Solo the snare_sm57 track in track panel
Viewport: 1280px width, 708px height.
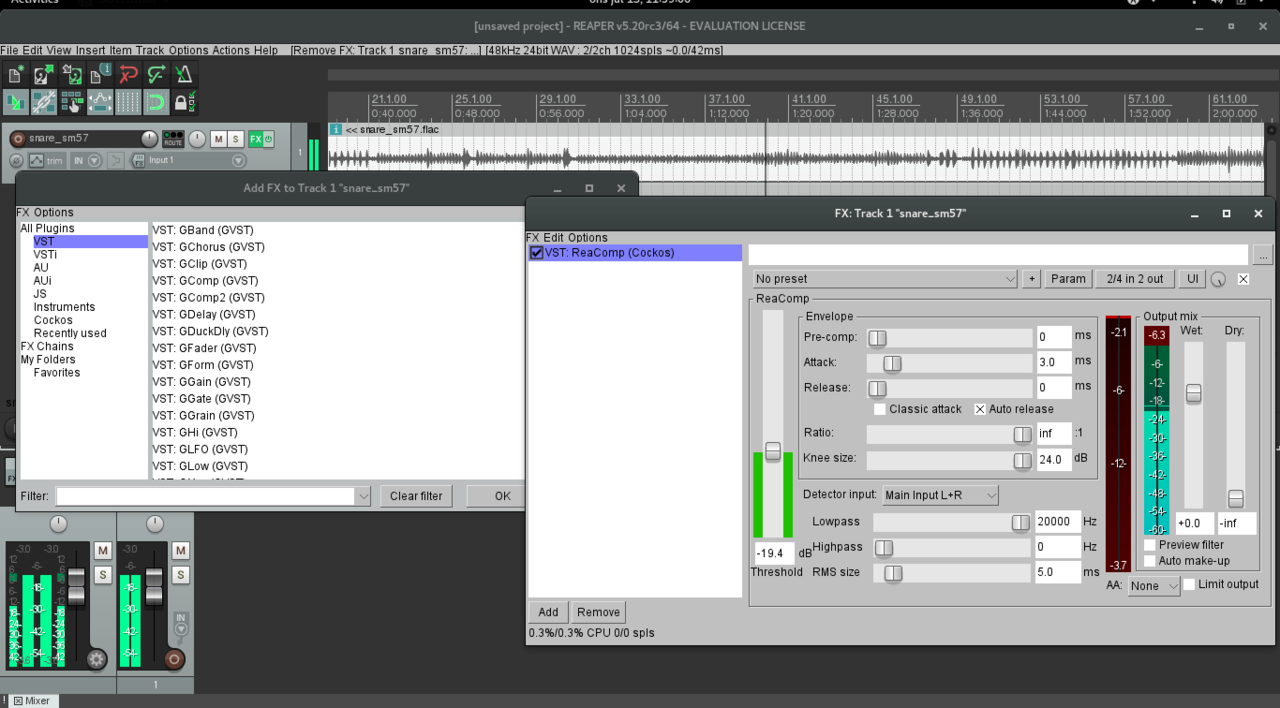pos(236,139)
